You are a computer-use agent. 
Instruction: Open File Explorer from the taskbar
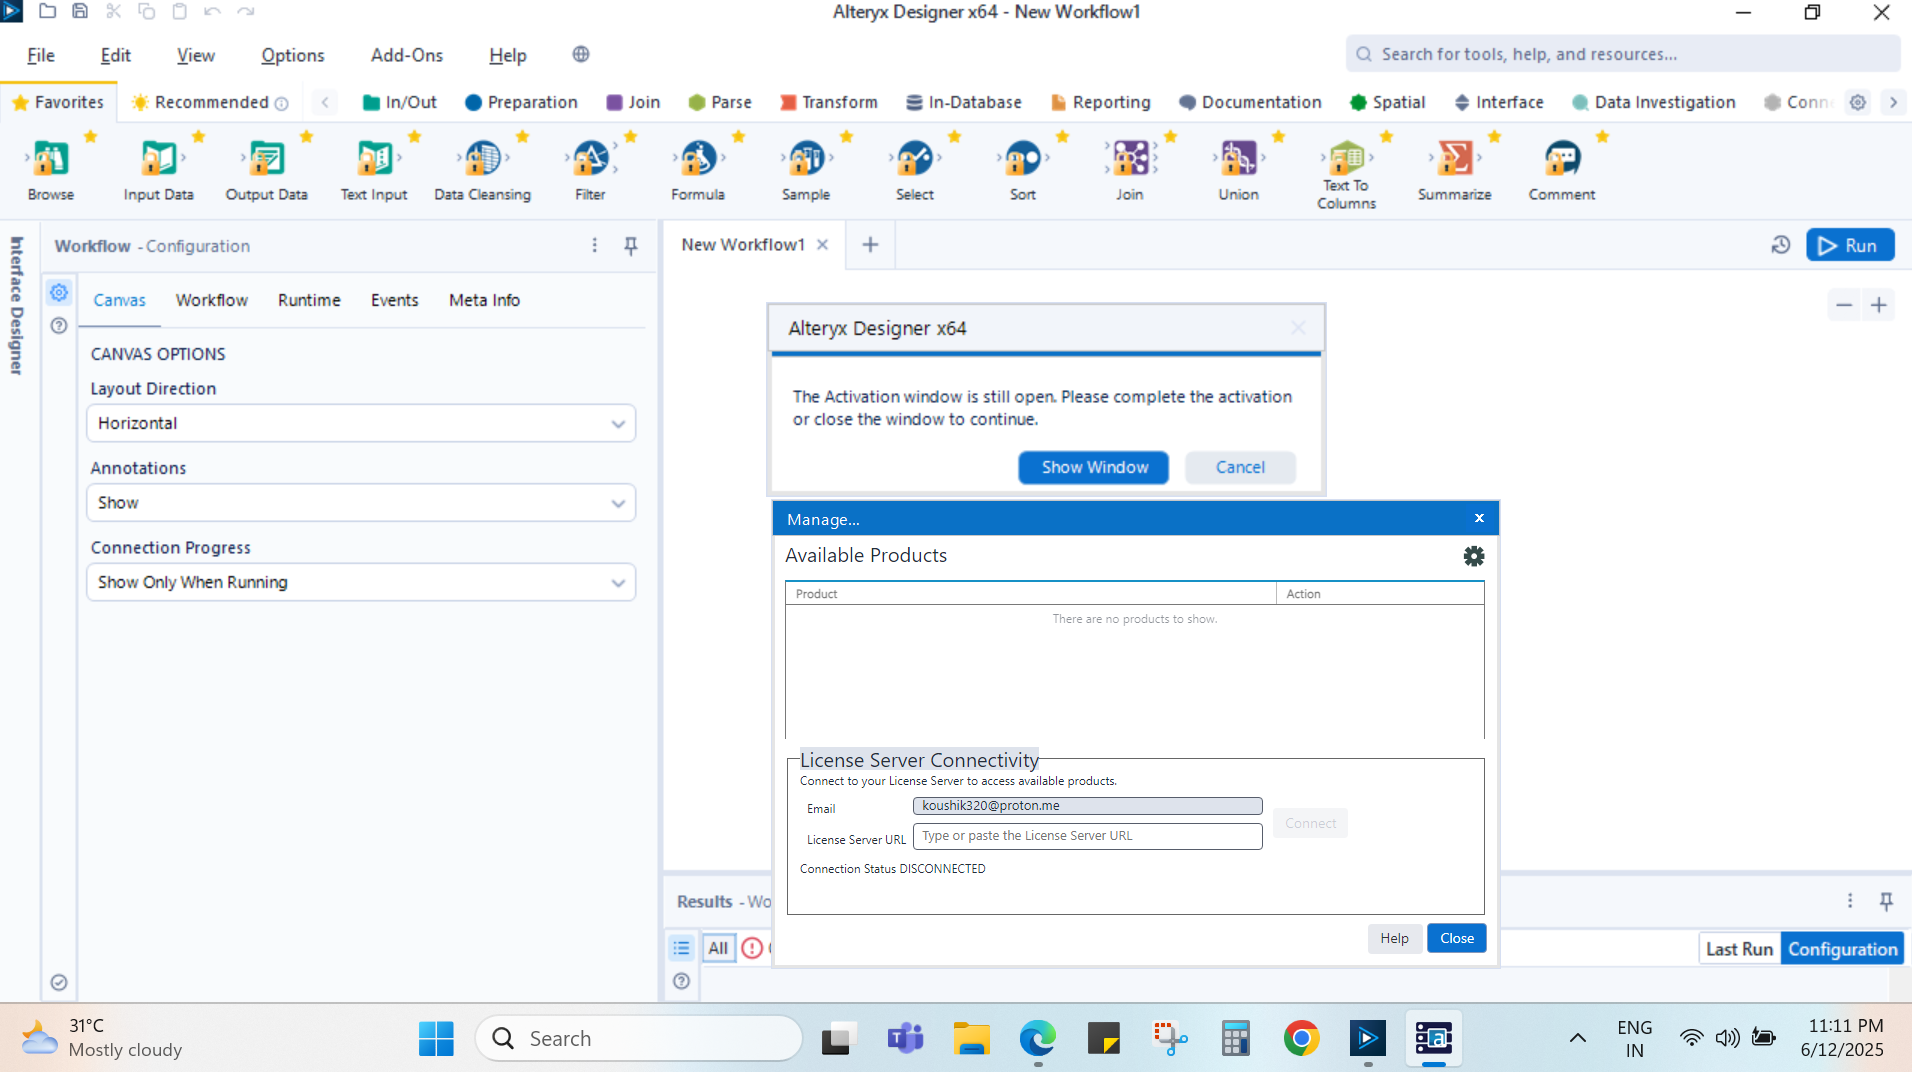pyautogui.click(x=971, y=1039)
